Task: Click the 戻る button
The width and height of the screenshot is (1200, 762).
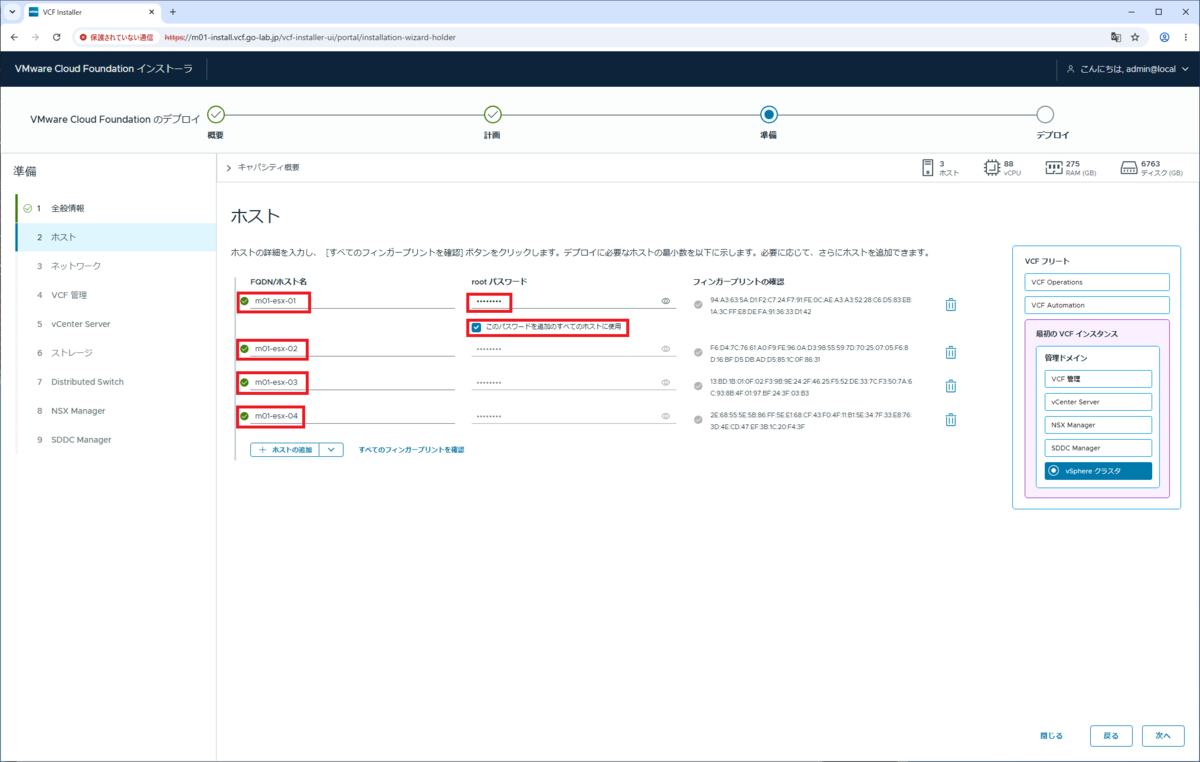Action: (1111, 735)
